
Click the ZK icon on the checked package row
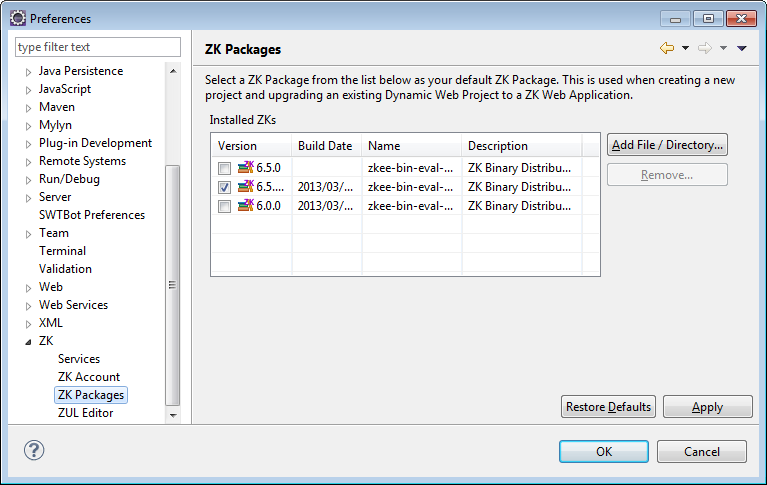pyautogui.click(x=246, y=186)
